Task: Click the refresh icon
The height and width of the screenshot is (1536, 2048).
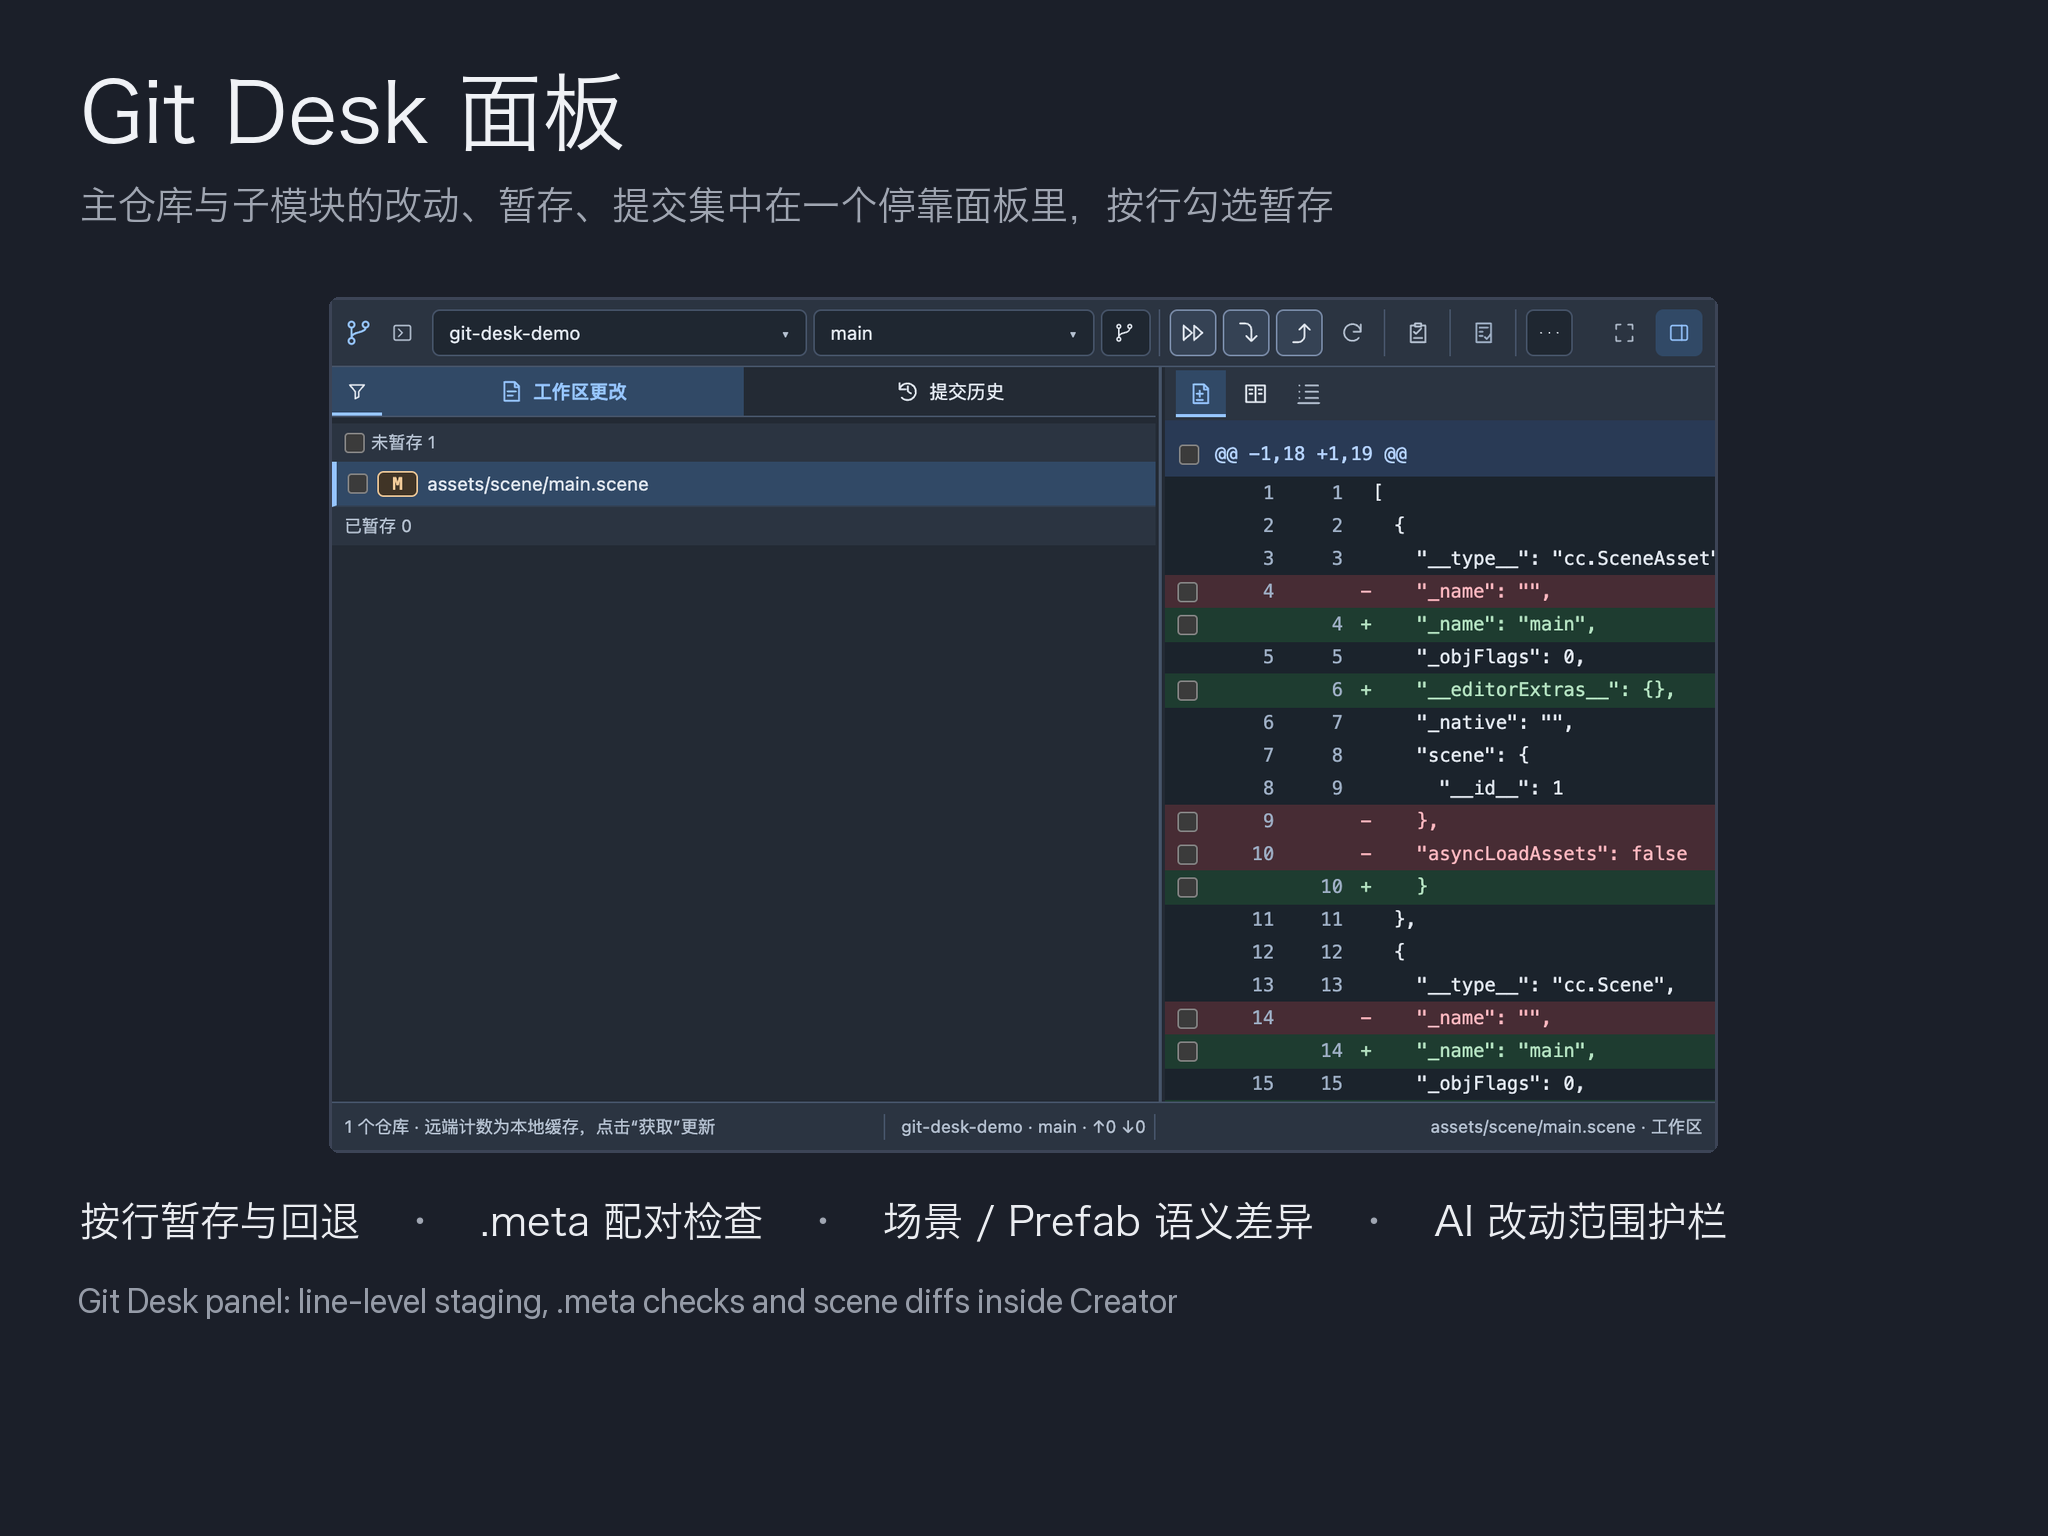Action: [1352, 333]
